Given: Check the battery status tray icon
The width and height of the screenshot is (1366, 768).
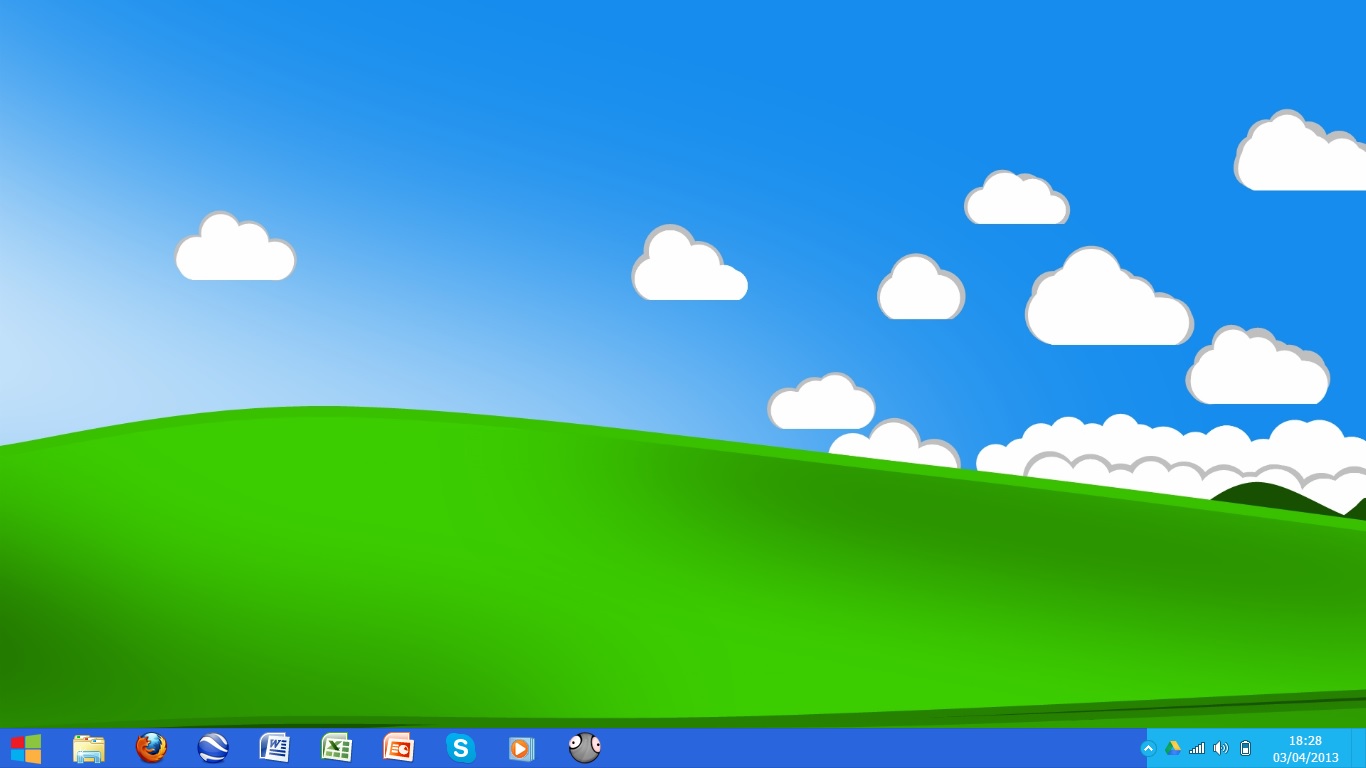Looking at the screenshot, I should 1245,748.
